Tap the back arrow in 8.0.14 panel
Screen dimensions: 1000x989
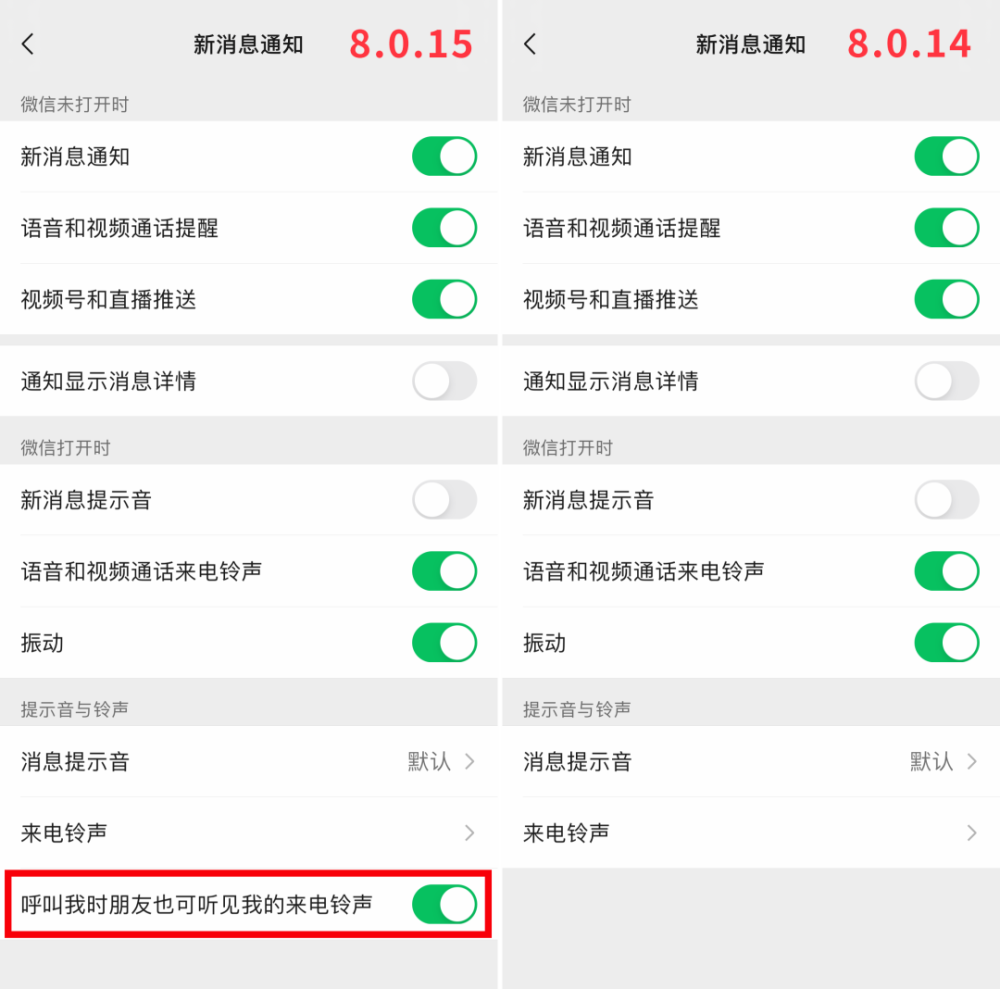pyautogui.click(x=530, y=44)
